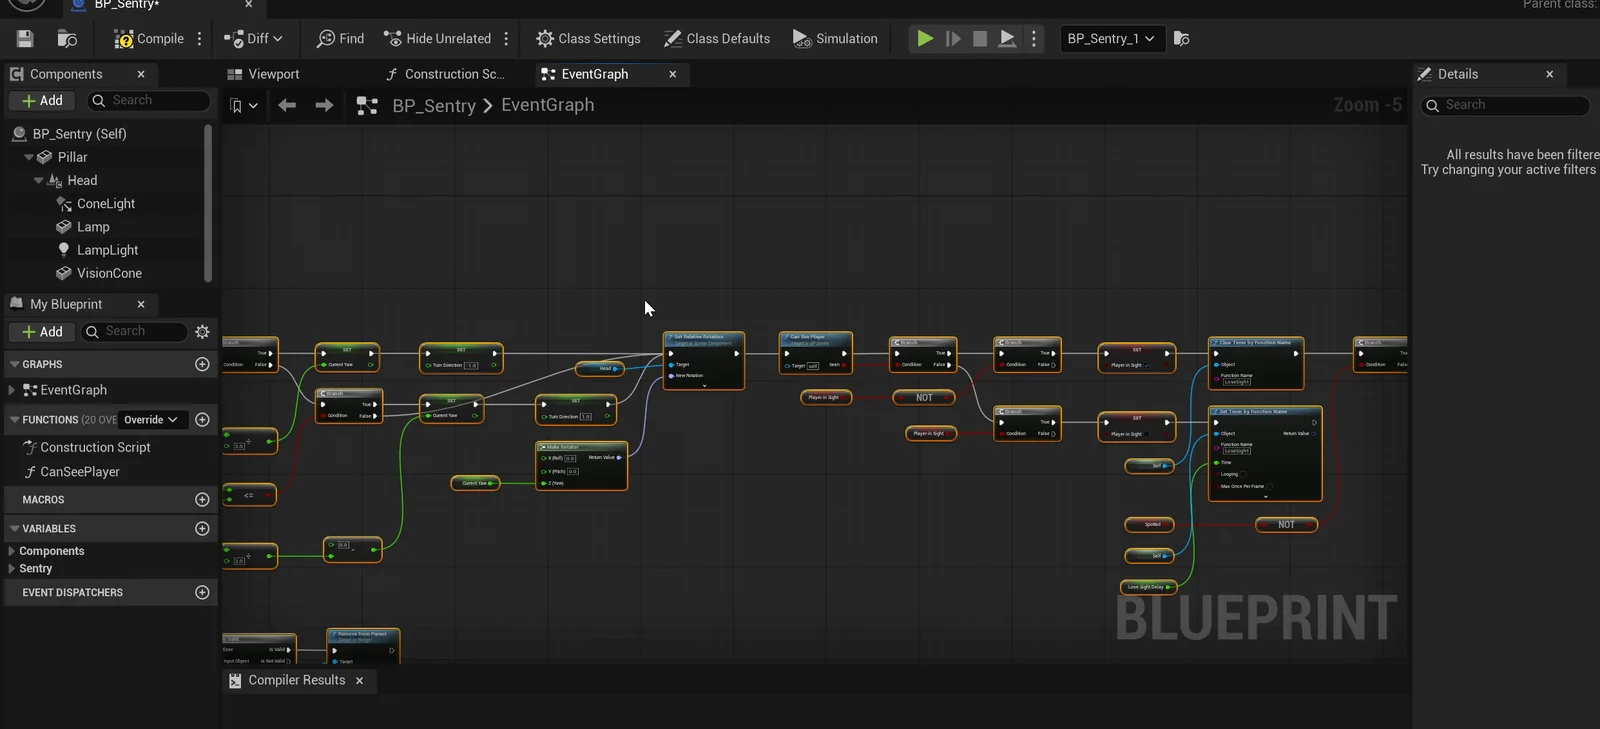This screenshot has height=729, width=1600.
Task: Focus the My Blueprint search field
Action: pyautogui.click(x=134, y=332)
